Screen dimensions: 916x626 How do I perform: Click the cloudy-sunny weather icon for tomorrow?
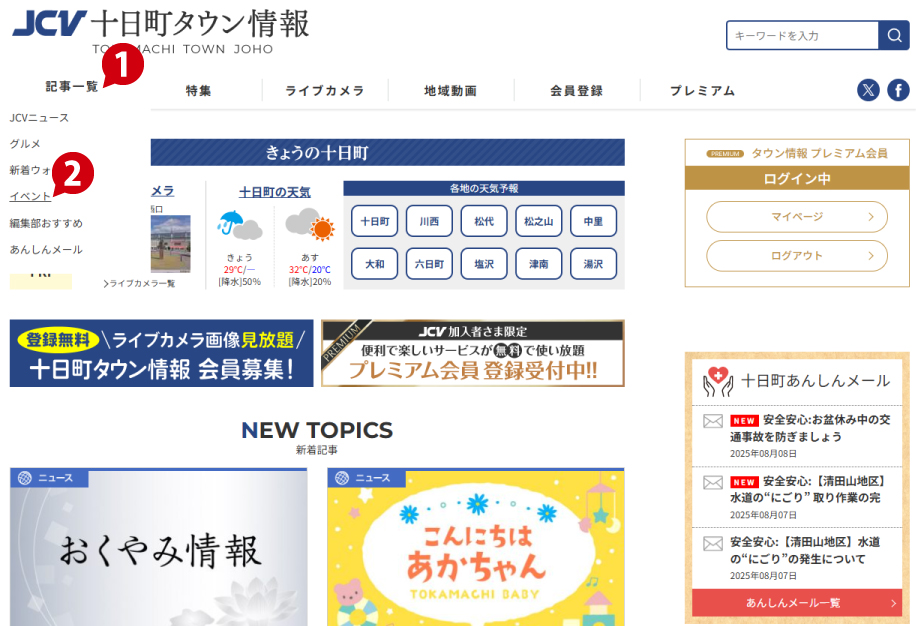pos(310,224)
